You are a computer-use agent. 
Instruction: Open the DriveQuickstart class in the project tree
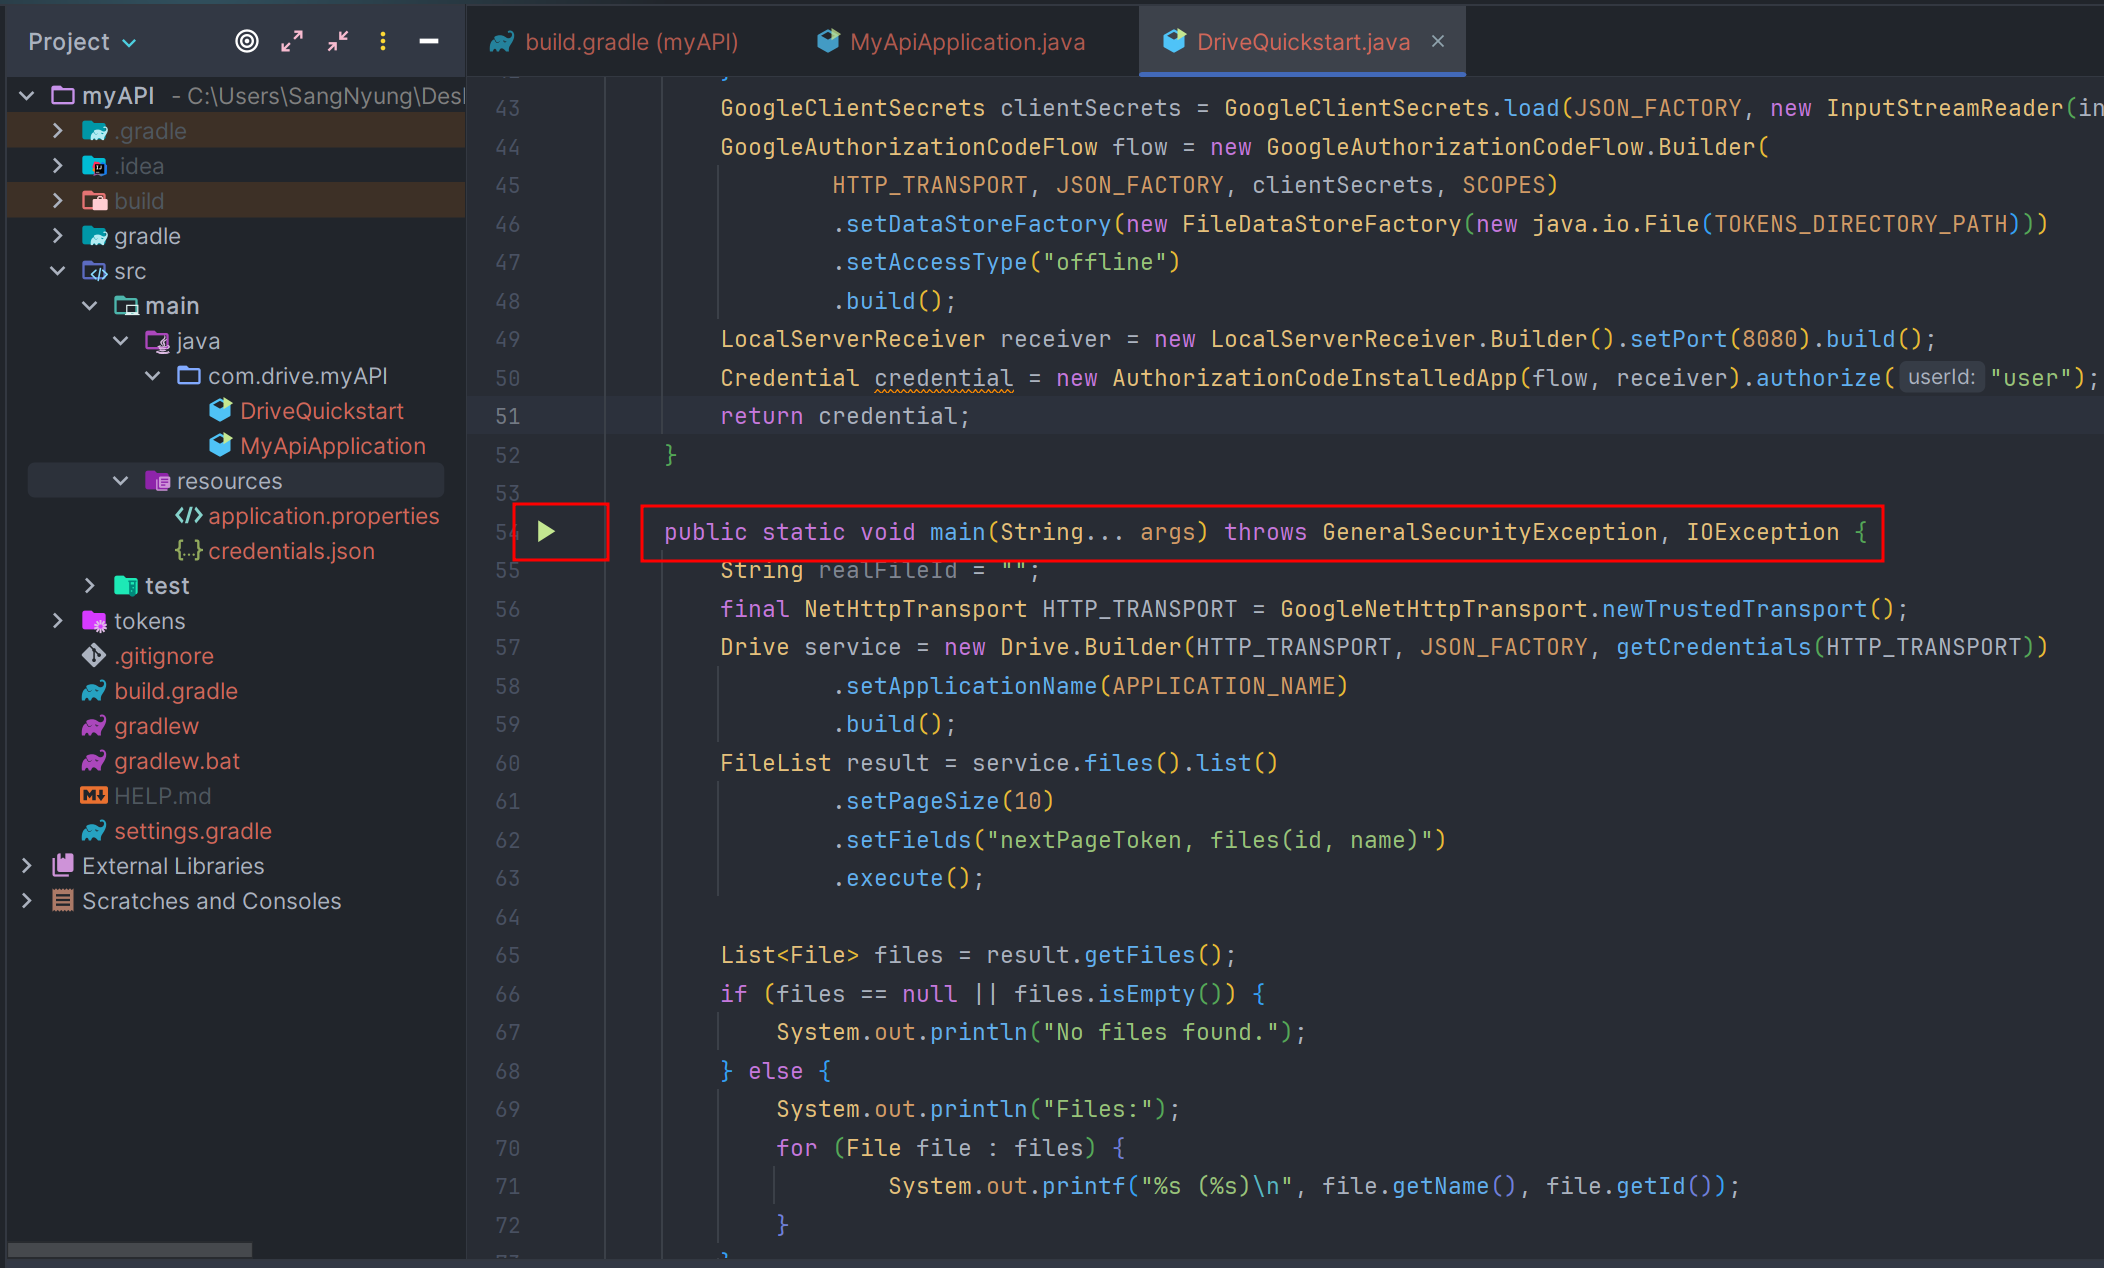tap(321, 411)
